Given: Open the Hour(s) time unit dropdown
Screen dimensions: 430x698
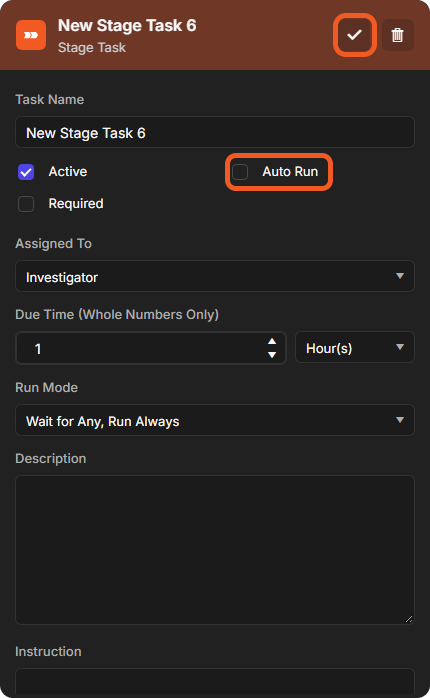Looking at the screenshot, I should (x=355, y=348).
